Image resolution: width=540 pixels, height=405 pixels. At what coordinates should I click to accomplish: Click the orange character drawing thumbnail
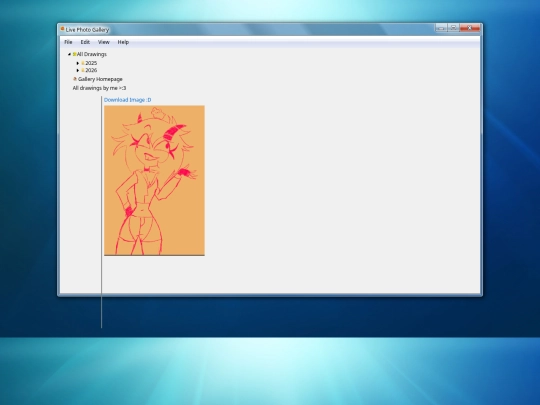pyautogui.click(x=154, y=180)
